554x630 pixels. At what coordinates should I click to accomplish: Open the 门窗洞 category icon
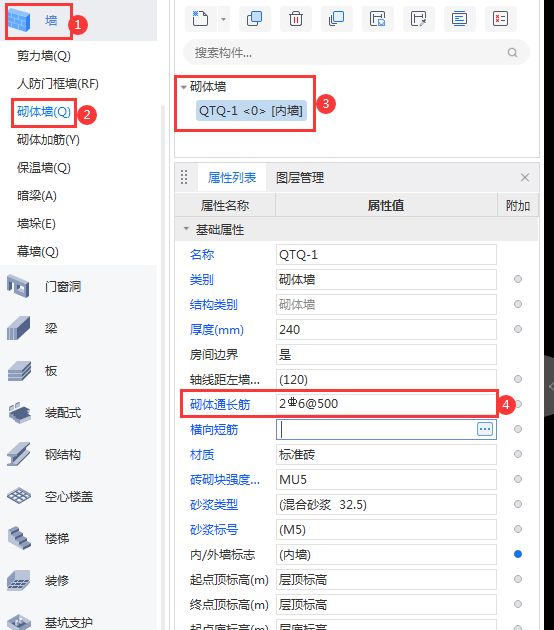pos(18,286)
